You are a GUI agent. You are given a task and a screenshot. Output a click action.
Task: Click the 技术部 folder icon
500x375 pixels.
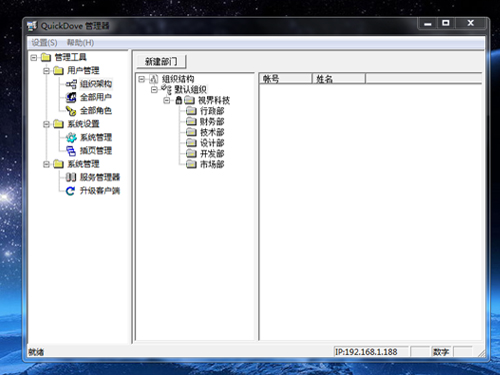(191, 132)
